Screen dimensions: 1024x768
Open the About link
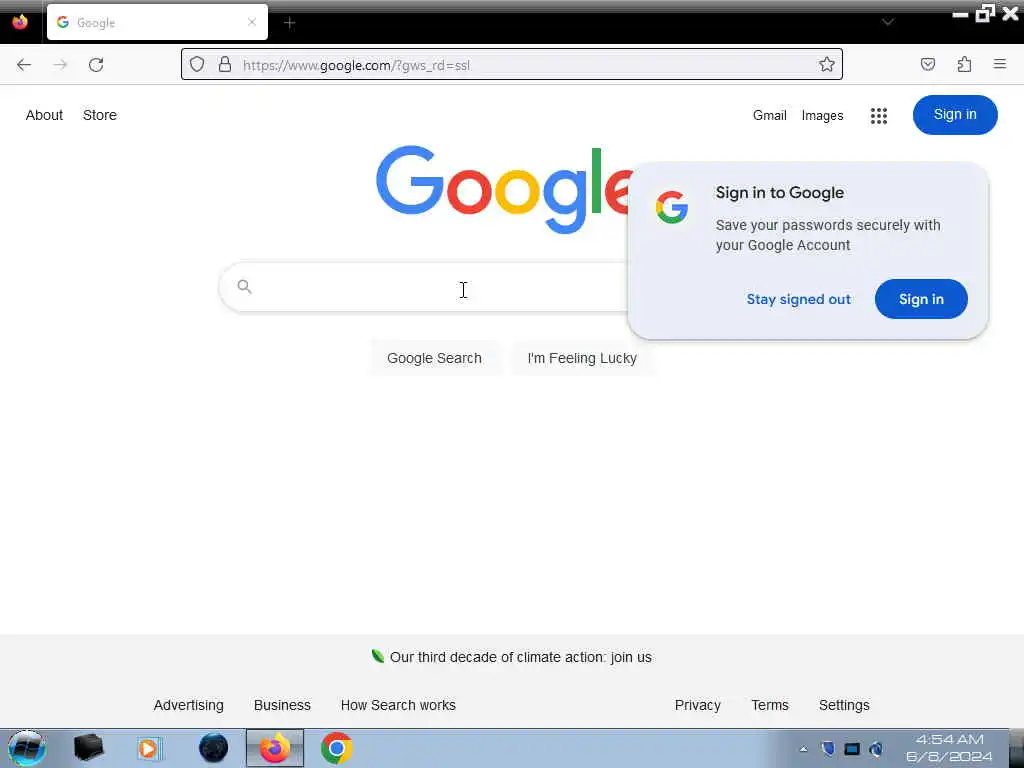pyautogui.click(x=44, y=115)
